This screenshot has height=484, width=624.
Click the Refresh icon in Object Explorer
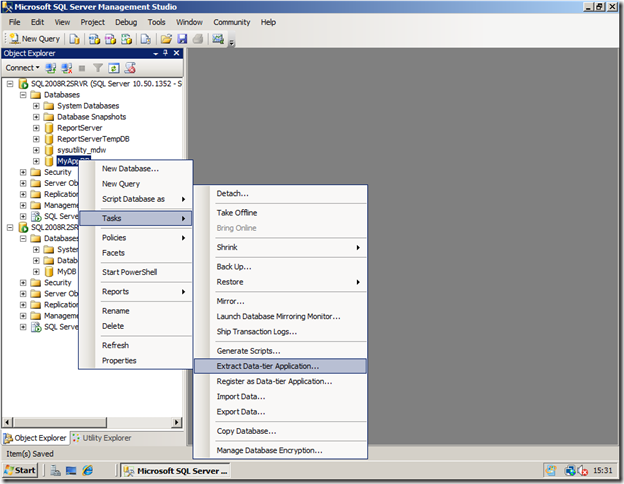click(114, 68)
